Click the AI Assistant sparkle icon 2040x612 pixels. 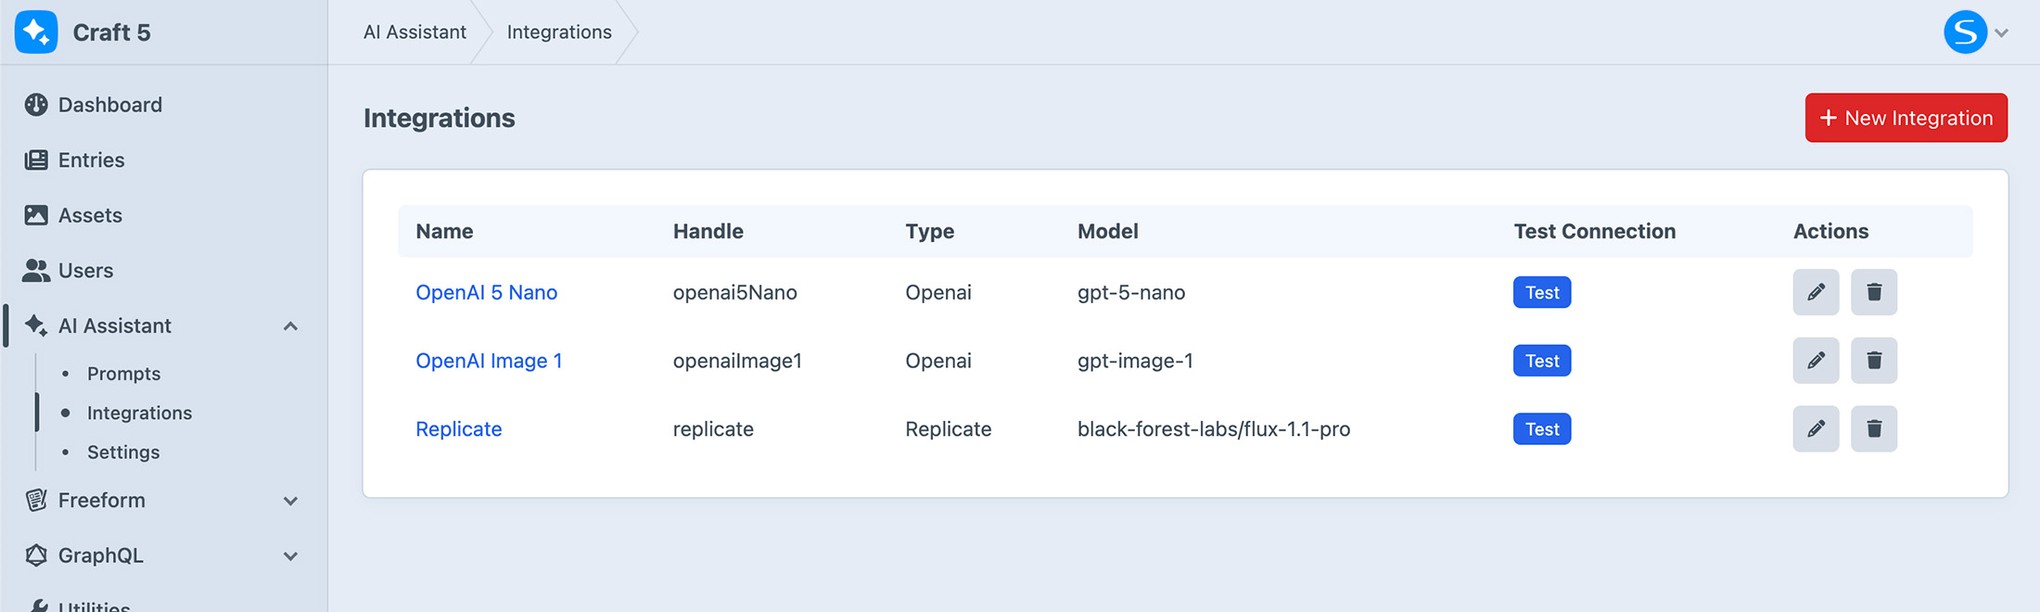click(36, 326)
